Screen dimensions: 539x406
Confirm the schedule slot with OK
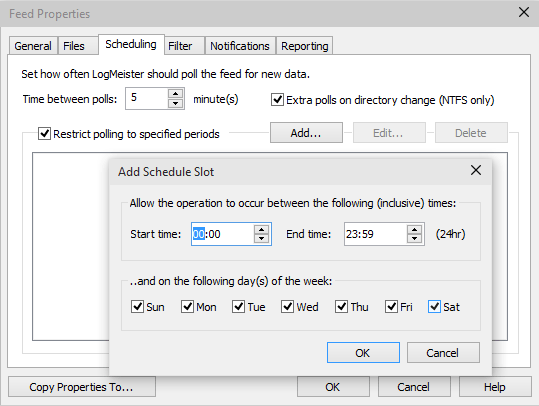pos(363,353)
